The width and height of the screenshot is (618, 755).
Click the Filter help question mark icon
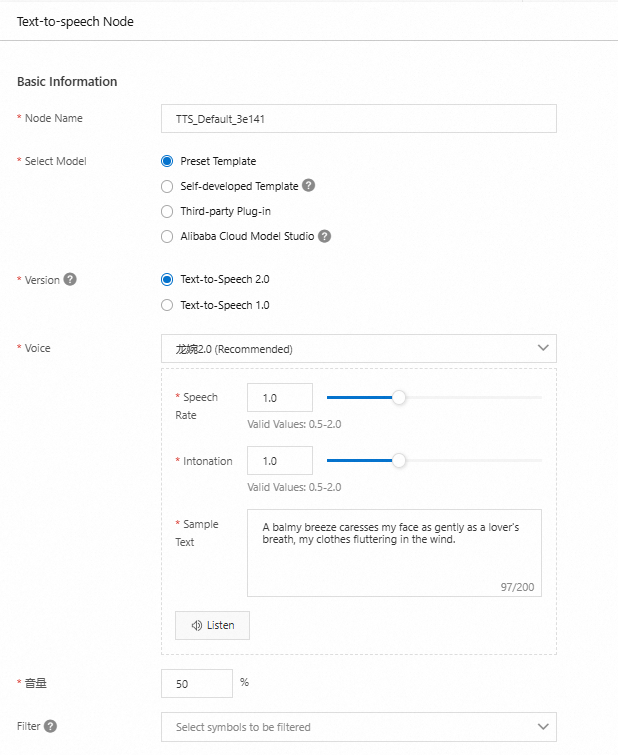pos(50,726)
